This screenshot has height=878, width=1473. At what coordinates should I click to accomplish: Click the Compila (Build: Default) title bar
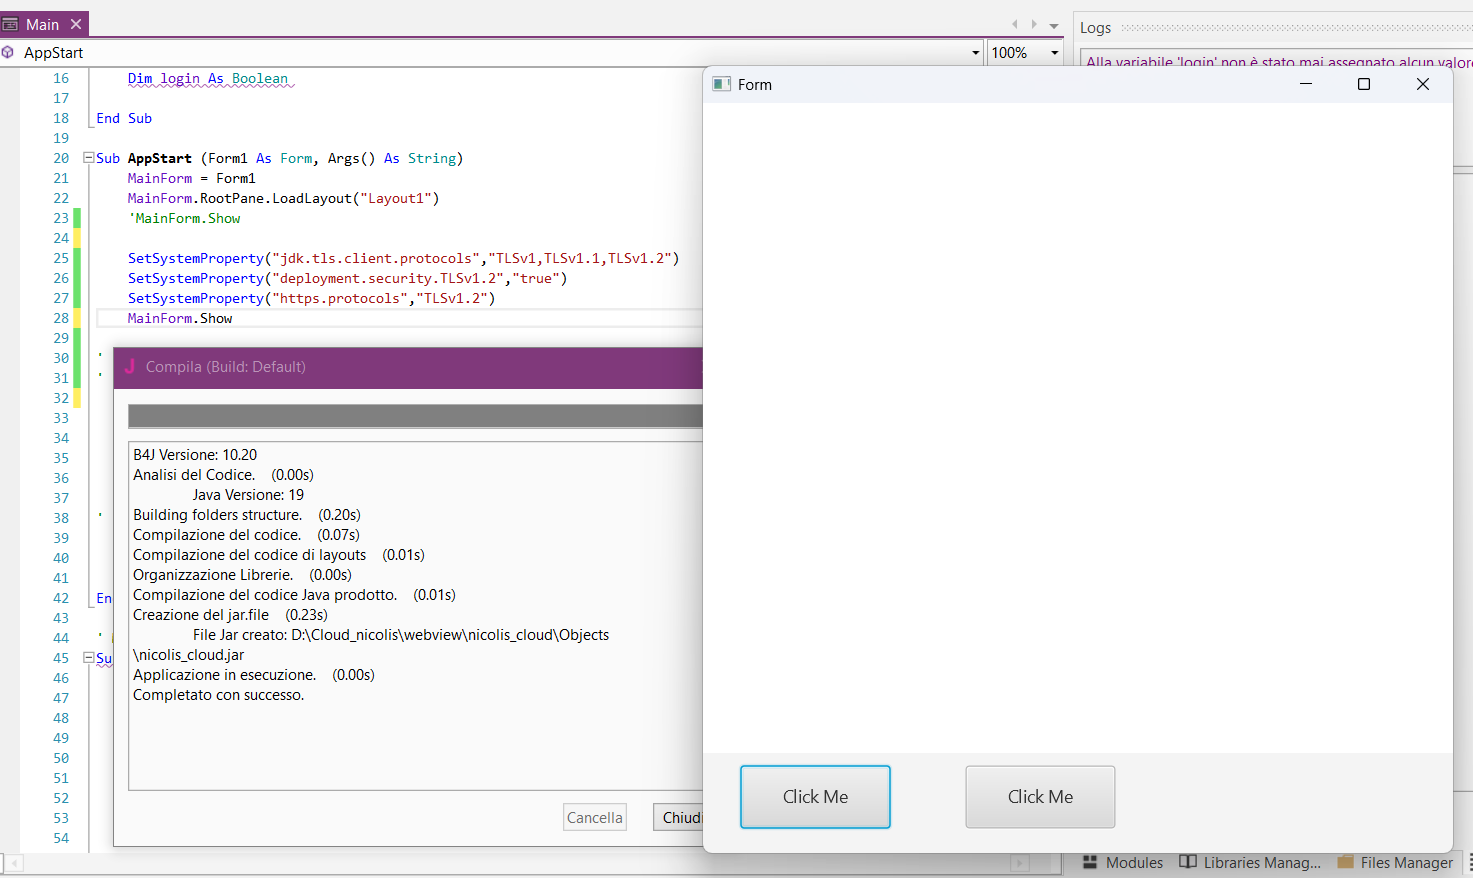(x=409, y=367)
